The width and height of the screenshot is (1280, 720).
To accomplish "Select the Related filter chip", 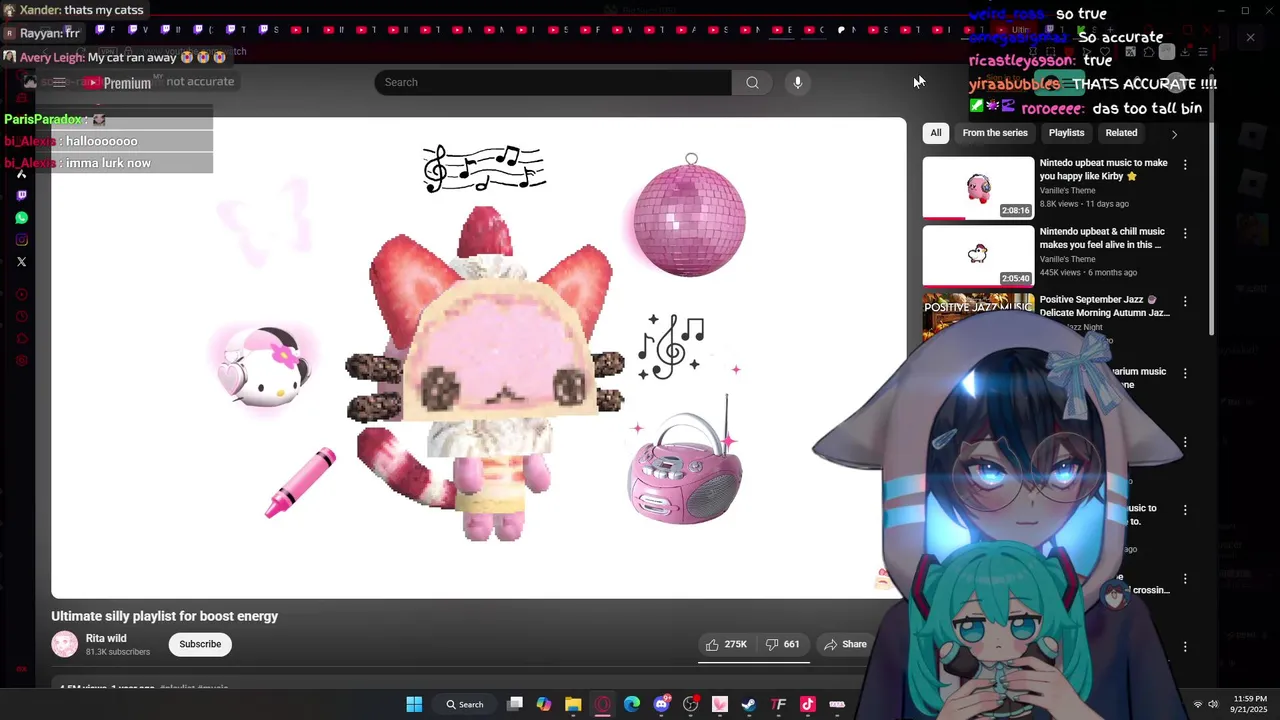I will [1121, 133].
